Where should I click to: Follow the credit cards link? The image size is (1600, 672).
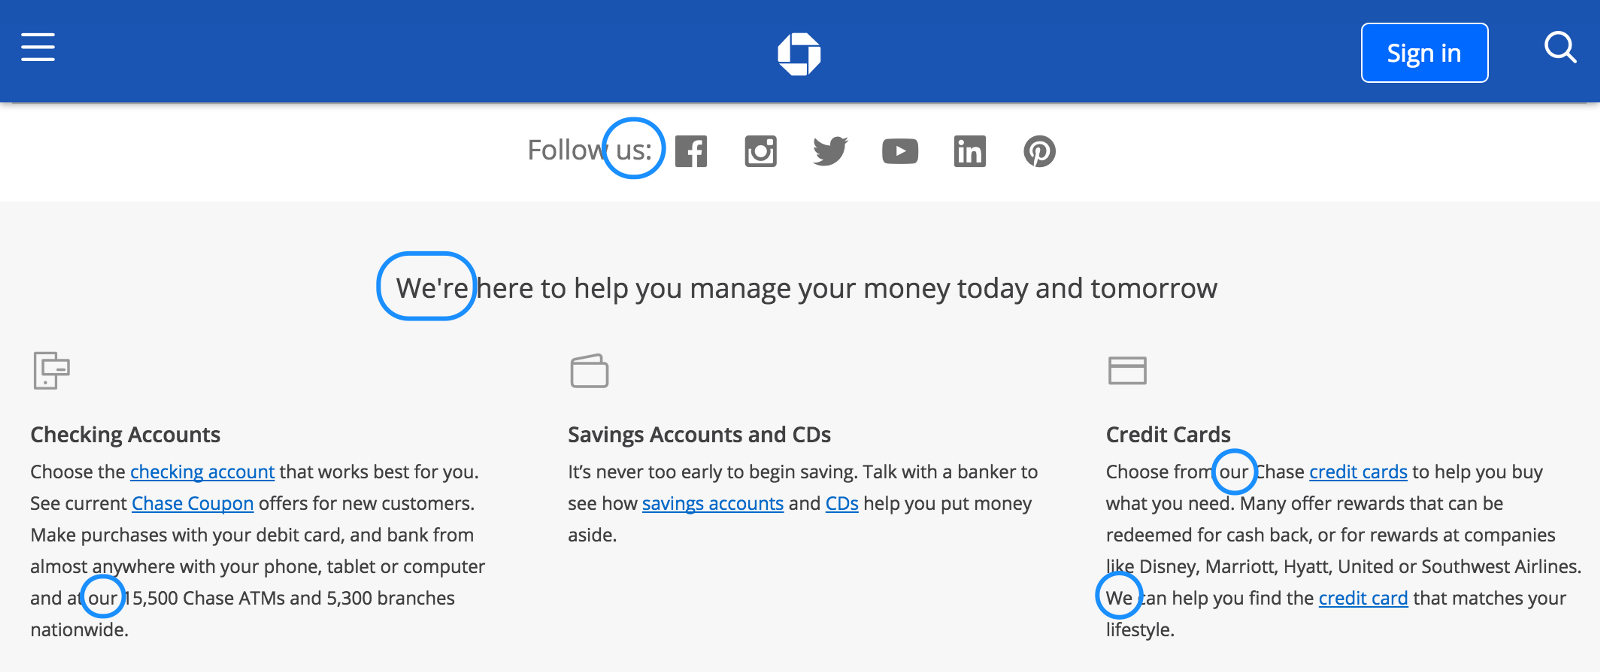pyautogui.click(x=1358, y=472)
